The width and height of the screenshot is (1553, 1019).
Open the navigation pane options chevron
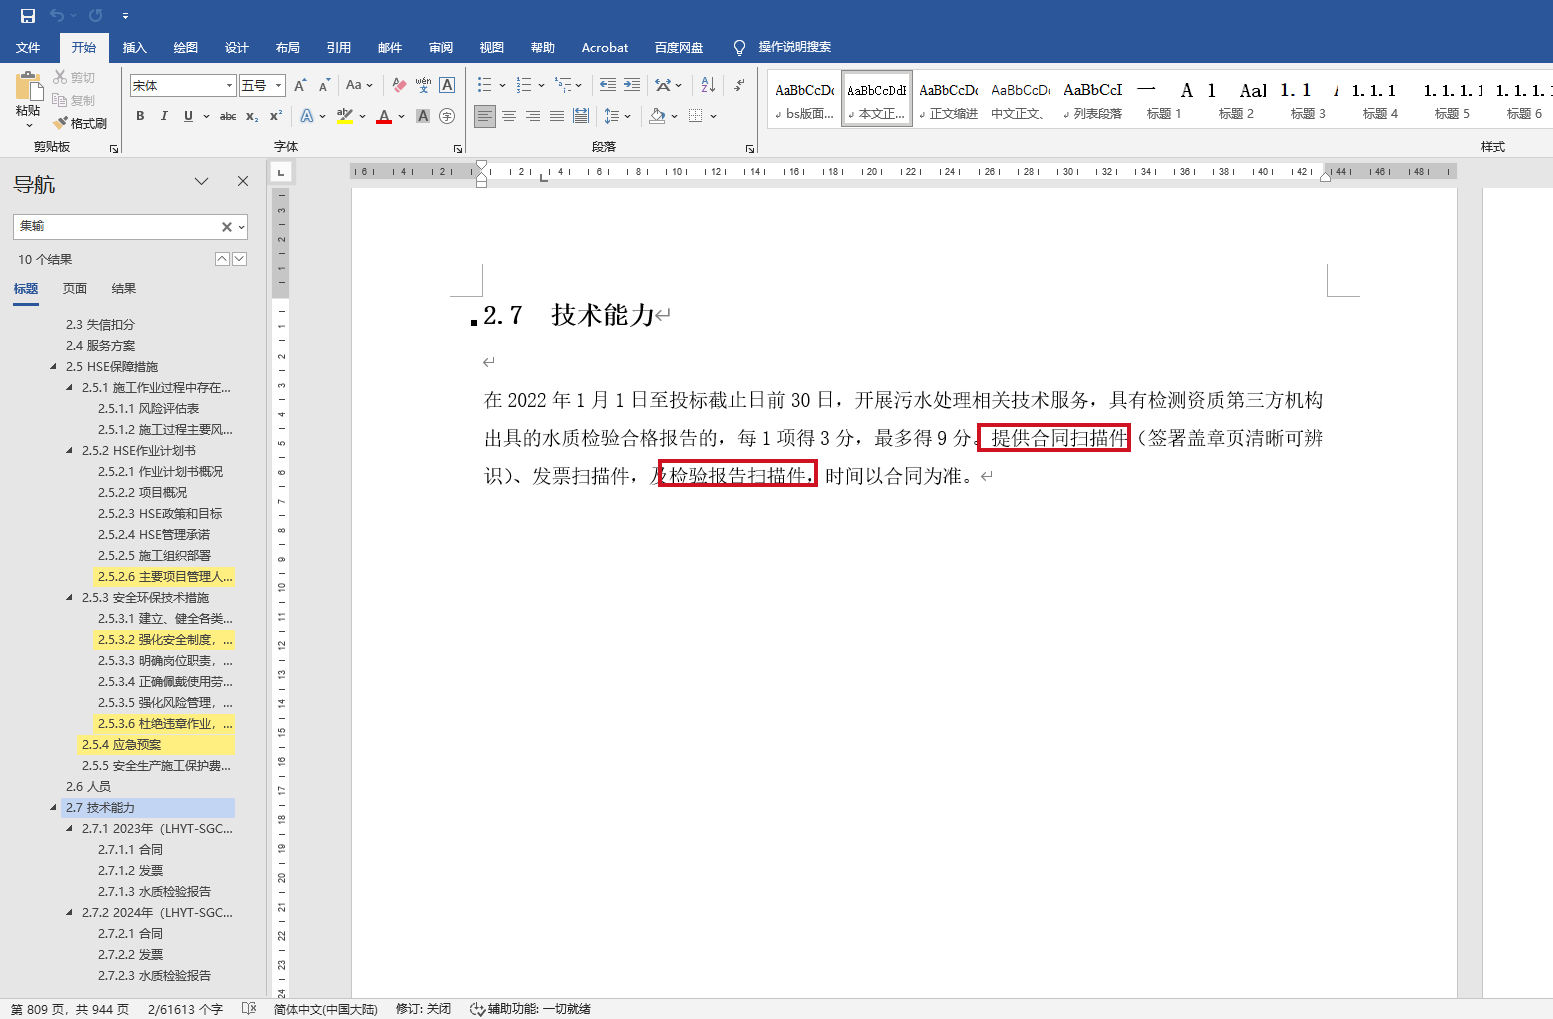201,181
